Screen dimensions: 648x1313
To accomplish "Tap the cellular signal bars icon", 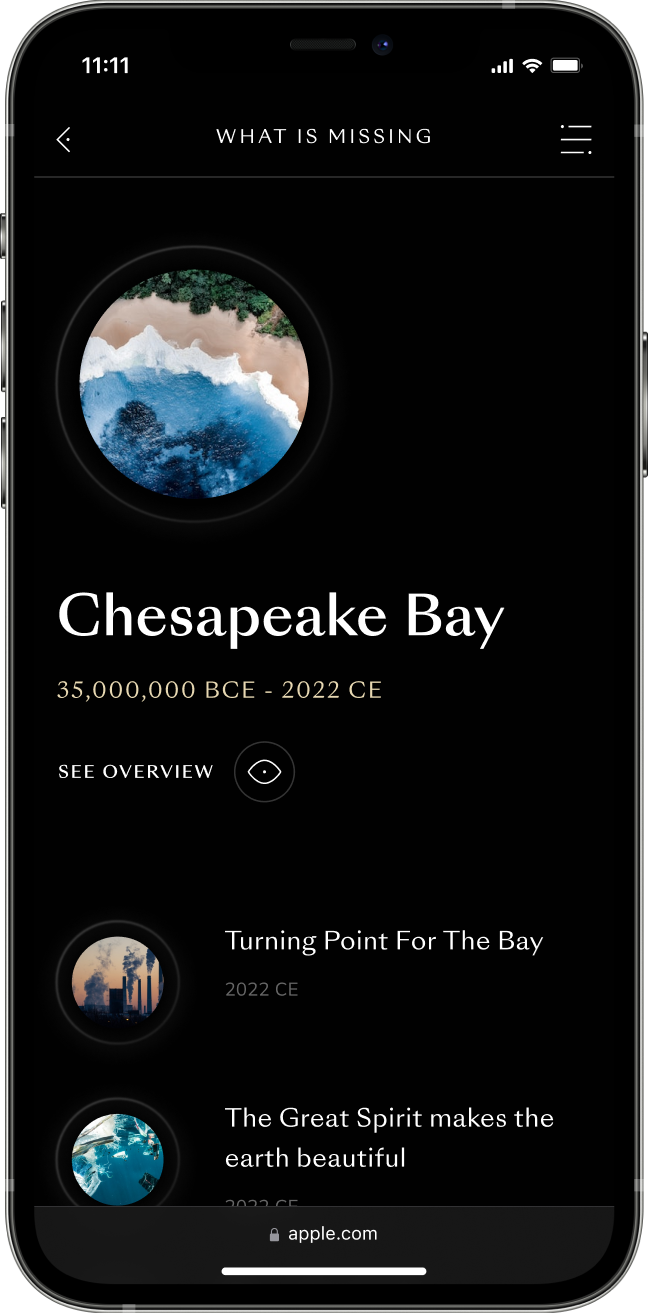I will tap(502, 67).
